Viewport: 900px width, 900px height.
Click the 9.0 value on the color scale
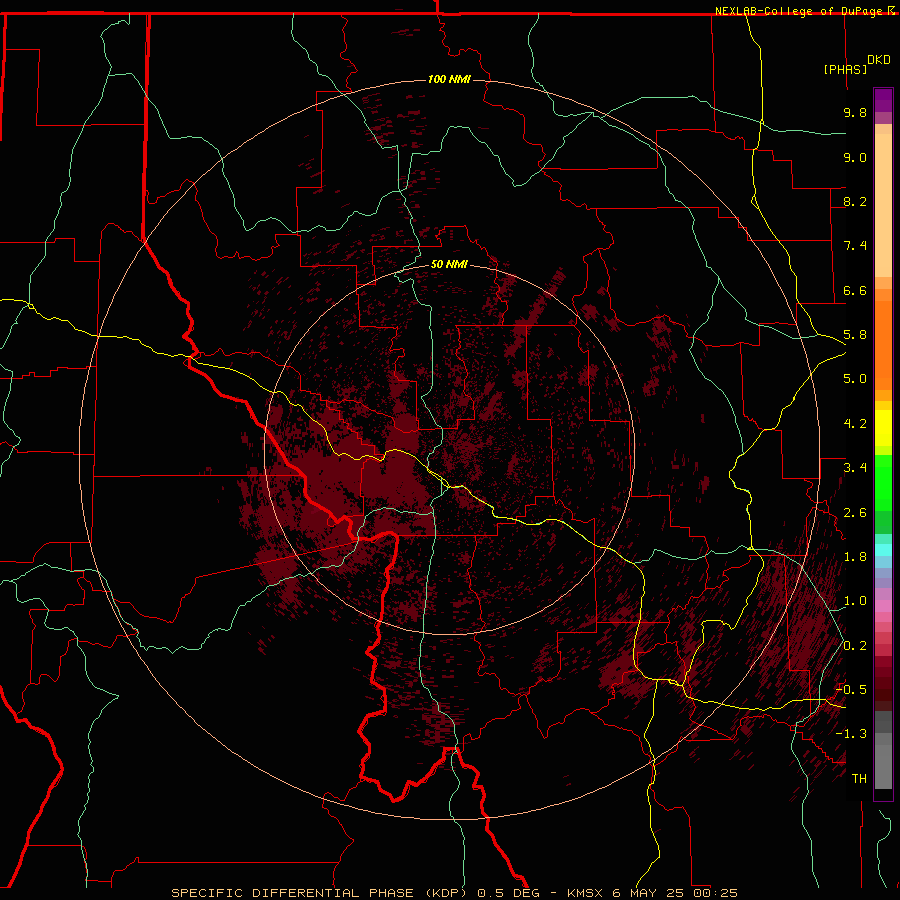(855, 157)
